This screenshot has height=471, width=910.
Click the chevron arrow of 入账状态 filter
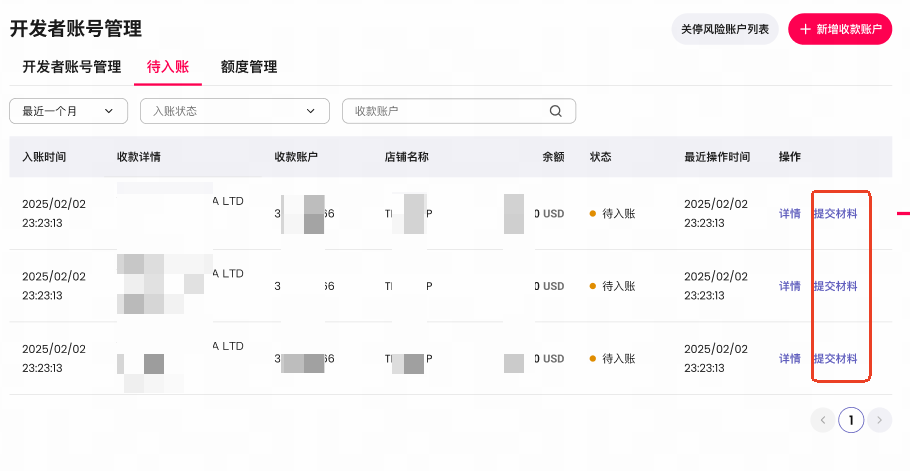[310, 111]
